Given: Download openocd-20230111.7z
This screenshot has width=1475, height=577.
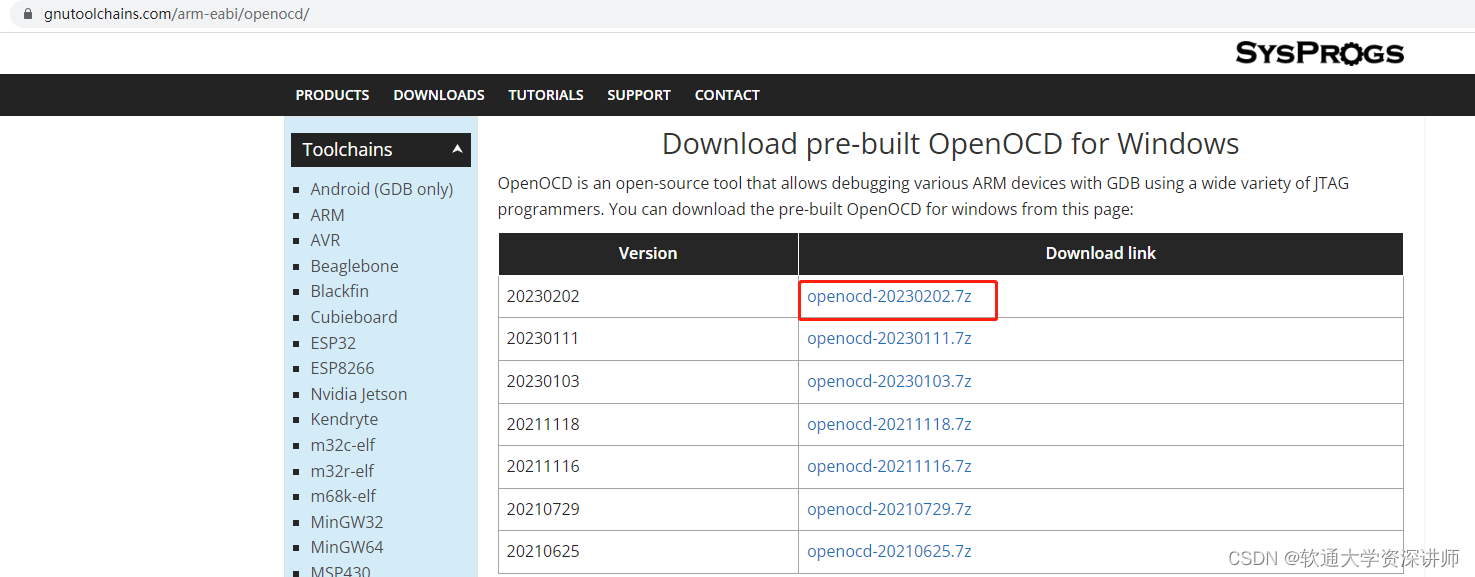Looking at the screenshot, I should (x=889, y=338).
